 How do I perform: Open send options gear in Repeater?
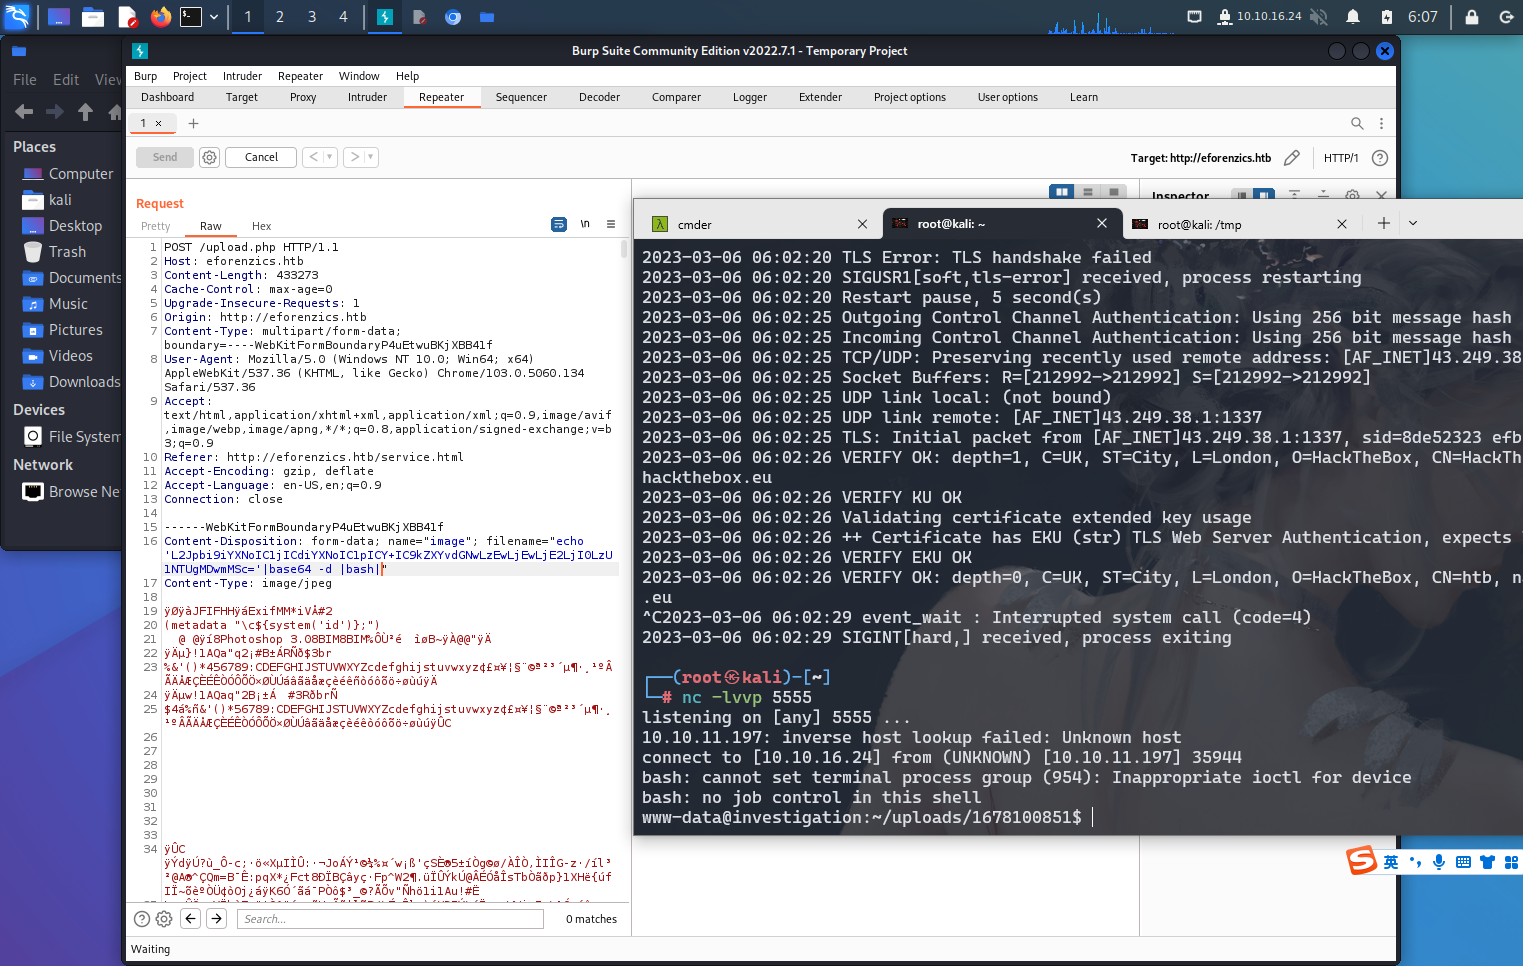209,157
